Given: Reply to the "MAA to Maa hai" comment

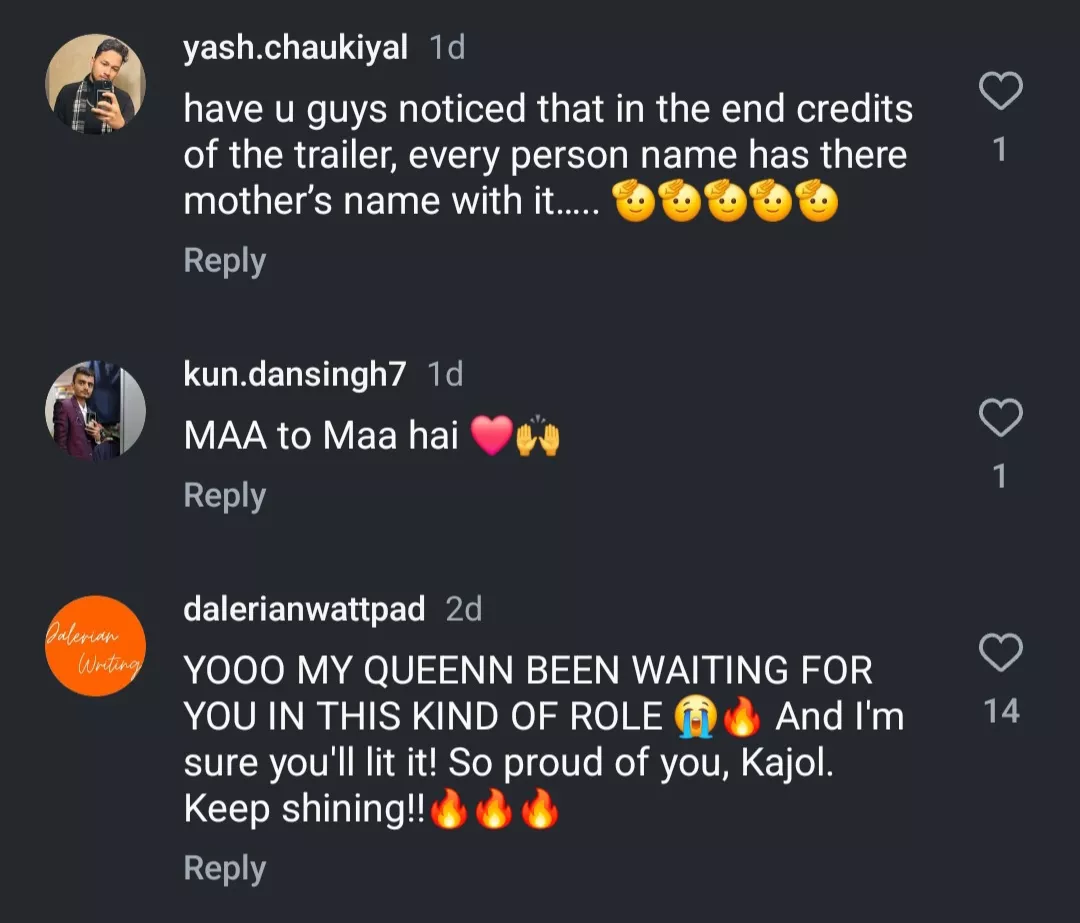Looking at the screenshot, I should (x=225, y=496).
